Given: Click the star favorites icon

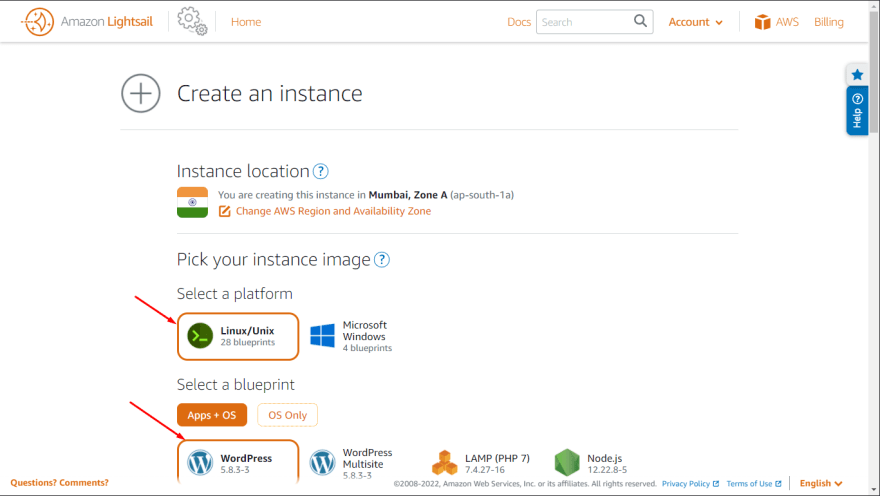Looking at the screenshot, I should (x=857, y=75).
